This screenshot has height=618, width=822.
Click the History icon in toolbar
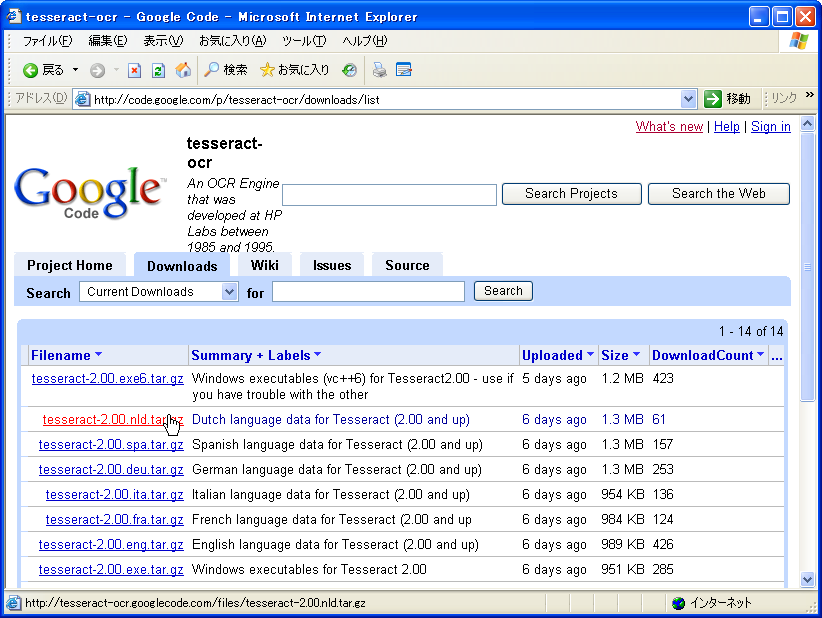click(x=349, y=70)
